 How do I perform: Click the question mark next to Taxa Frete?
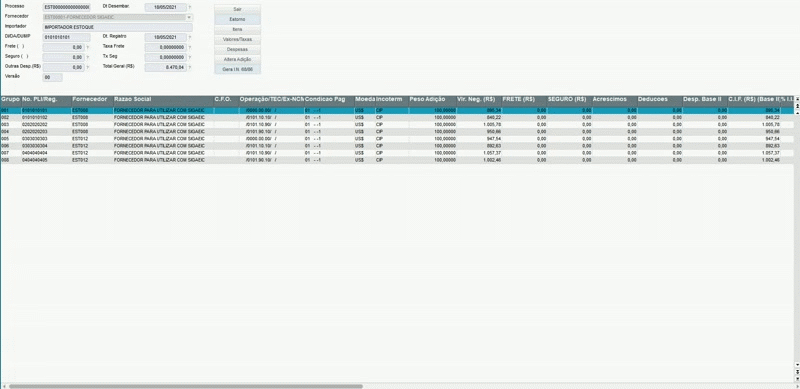[190, 47]
